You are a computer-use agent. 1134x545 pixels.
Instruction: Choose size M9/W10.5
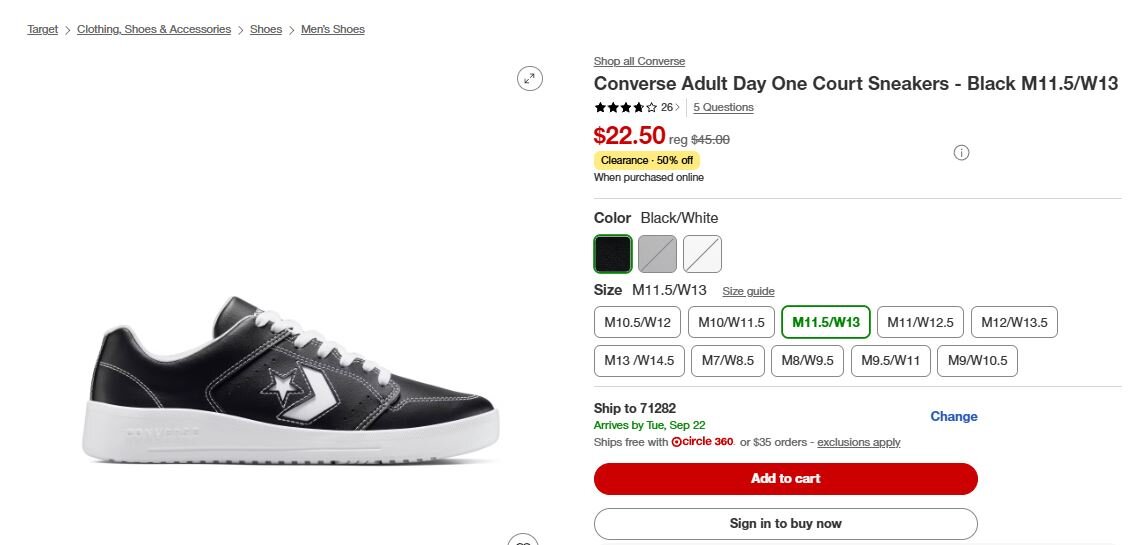click(977, 361)
